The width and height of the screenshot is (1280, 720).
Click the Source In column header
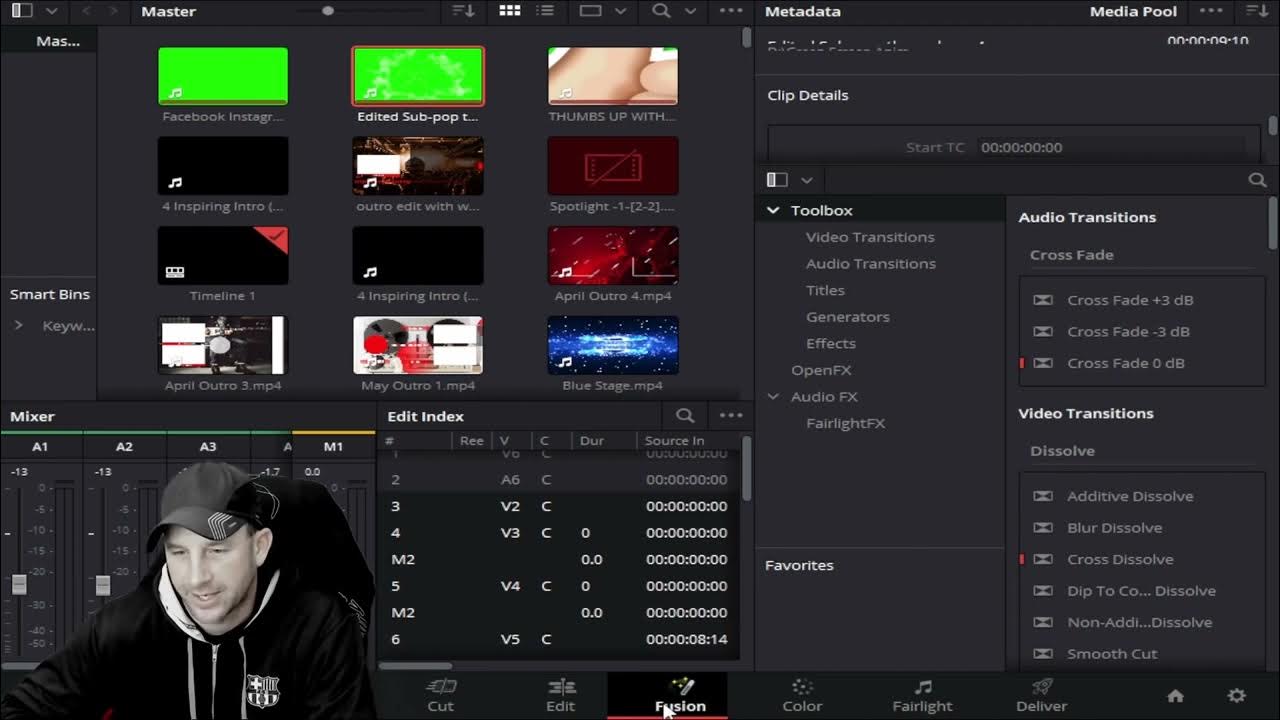point(674,440)
